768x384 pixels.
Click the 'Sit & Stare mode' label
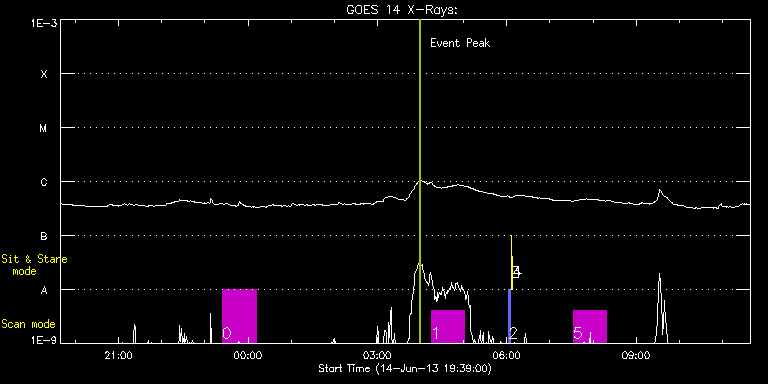tap(34, 264)
